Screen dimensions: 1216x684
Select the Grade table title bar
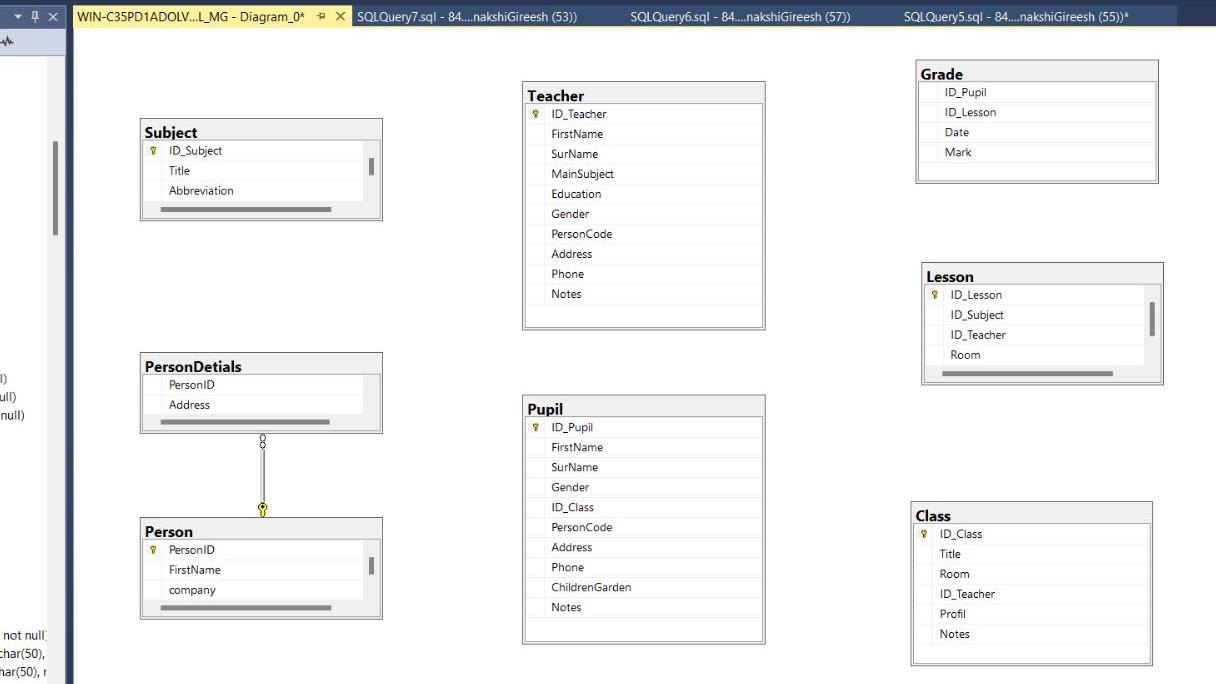click(1036, 73)
